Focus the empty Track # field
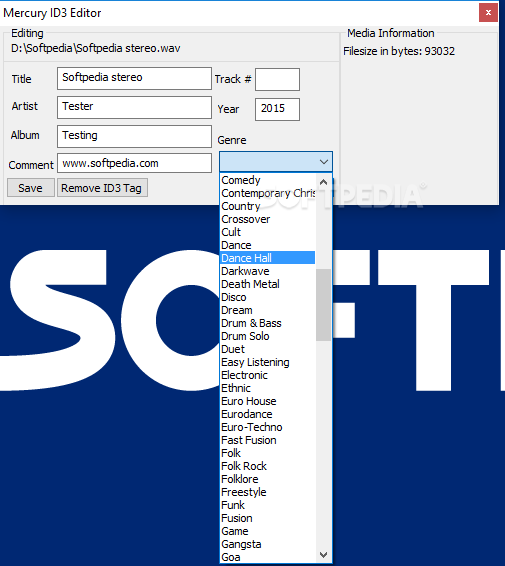 pos(277,79)
